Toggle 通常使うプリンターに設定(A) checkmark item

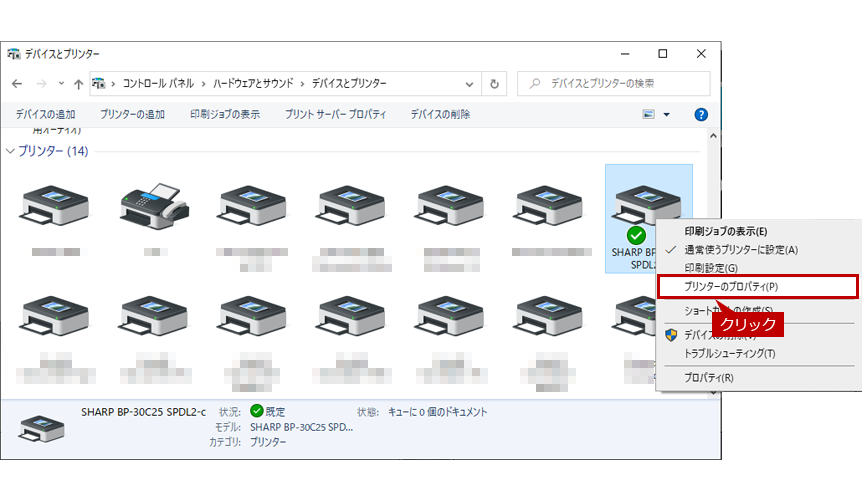pos(741,250)
